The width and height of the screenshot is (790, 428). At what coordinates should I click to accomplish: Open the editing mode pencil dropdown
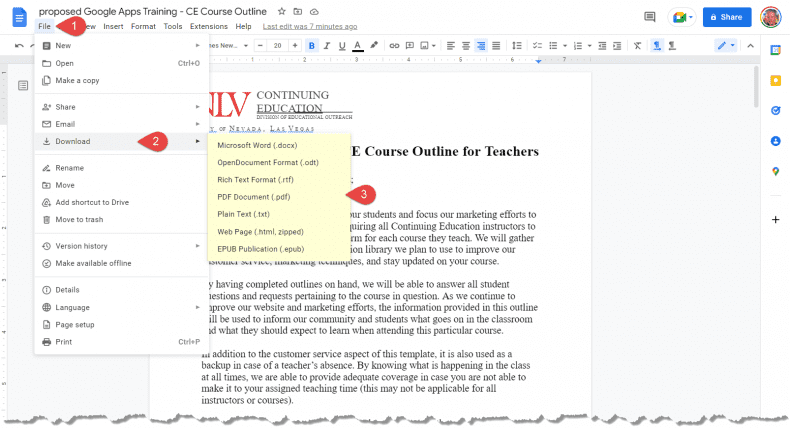(725, 46)
